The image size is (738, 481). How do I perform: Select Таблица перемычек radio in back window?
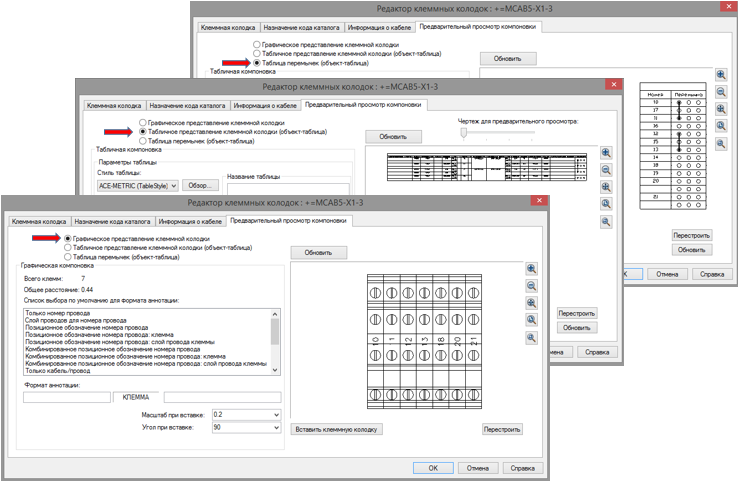(257, 63)
